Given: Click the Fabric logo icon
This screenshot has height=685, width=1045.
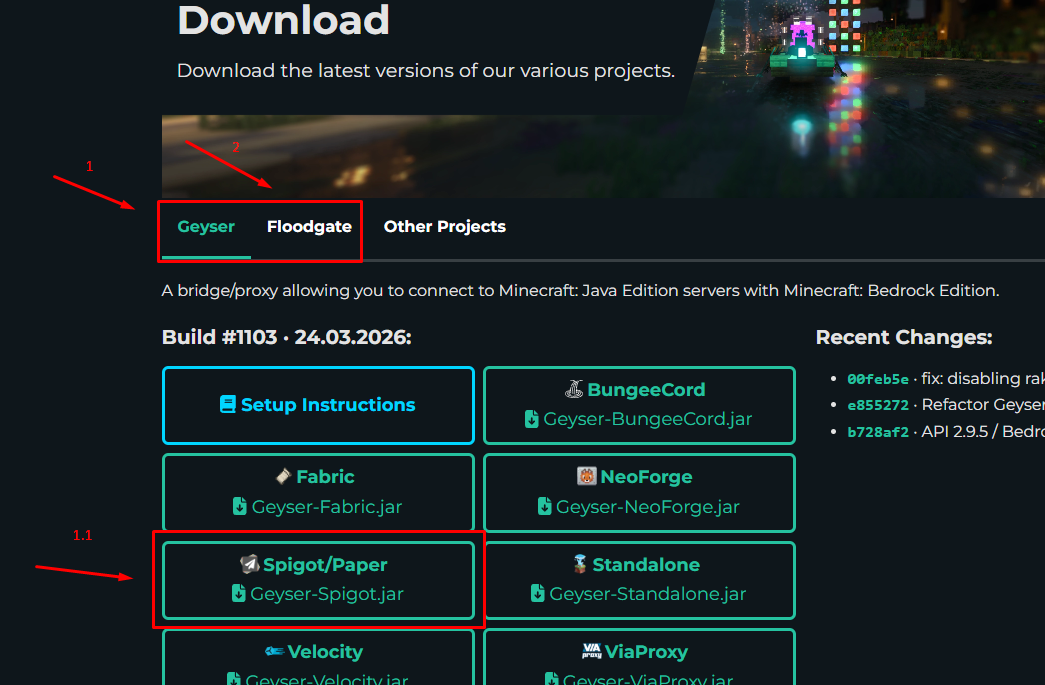Looking at the screenshot, I should 283,476.
